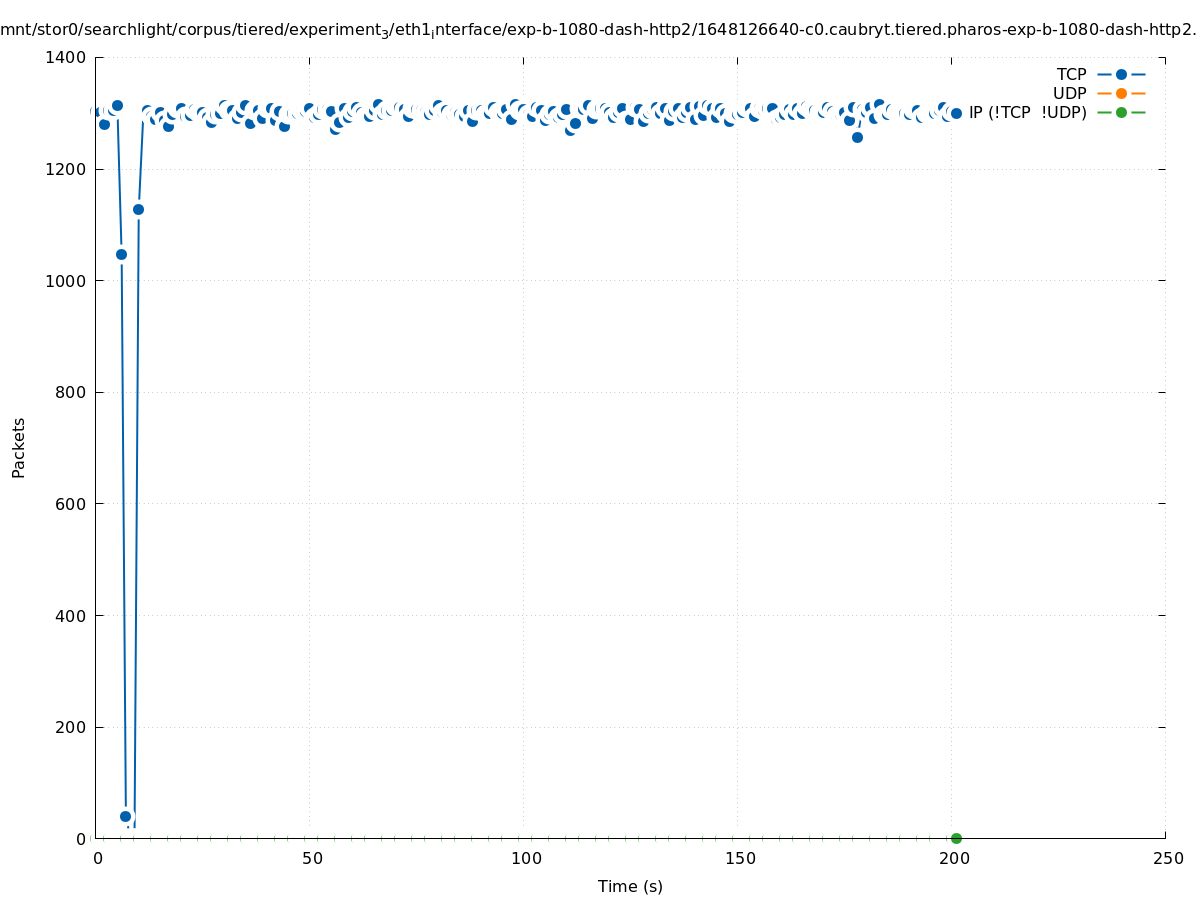Click the Time (s) x-axis label
The width and height of the screenshot is (1197, 900).
pyautogui.click(x=630, y=886)
